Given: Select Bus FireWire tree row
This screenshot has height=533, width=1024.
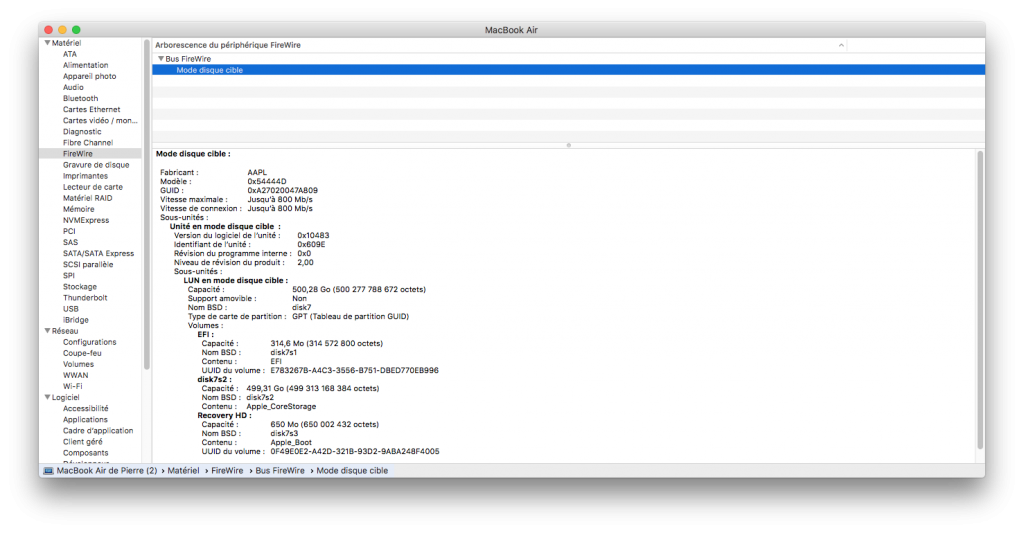Looking at the screenshot, I should click(568, 59).
